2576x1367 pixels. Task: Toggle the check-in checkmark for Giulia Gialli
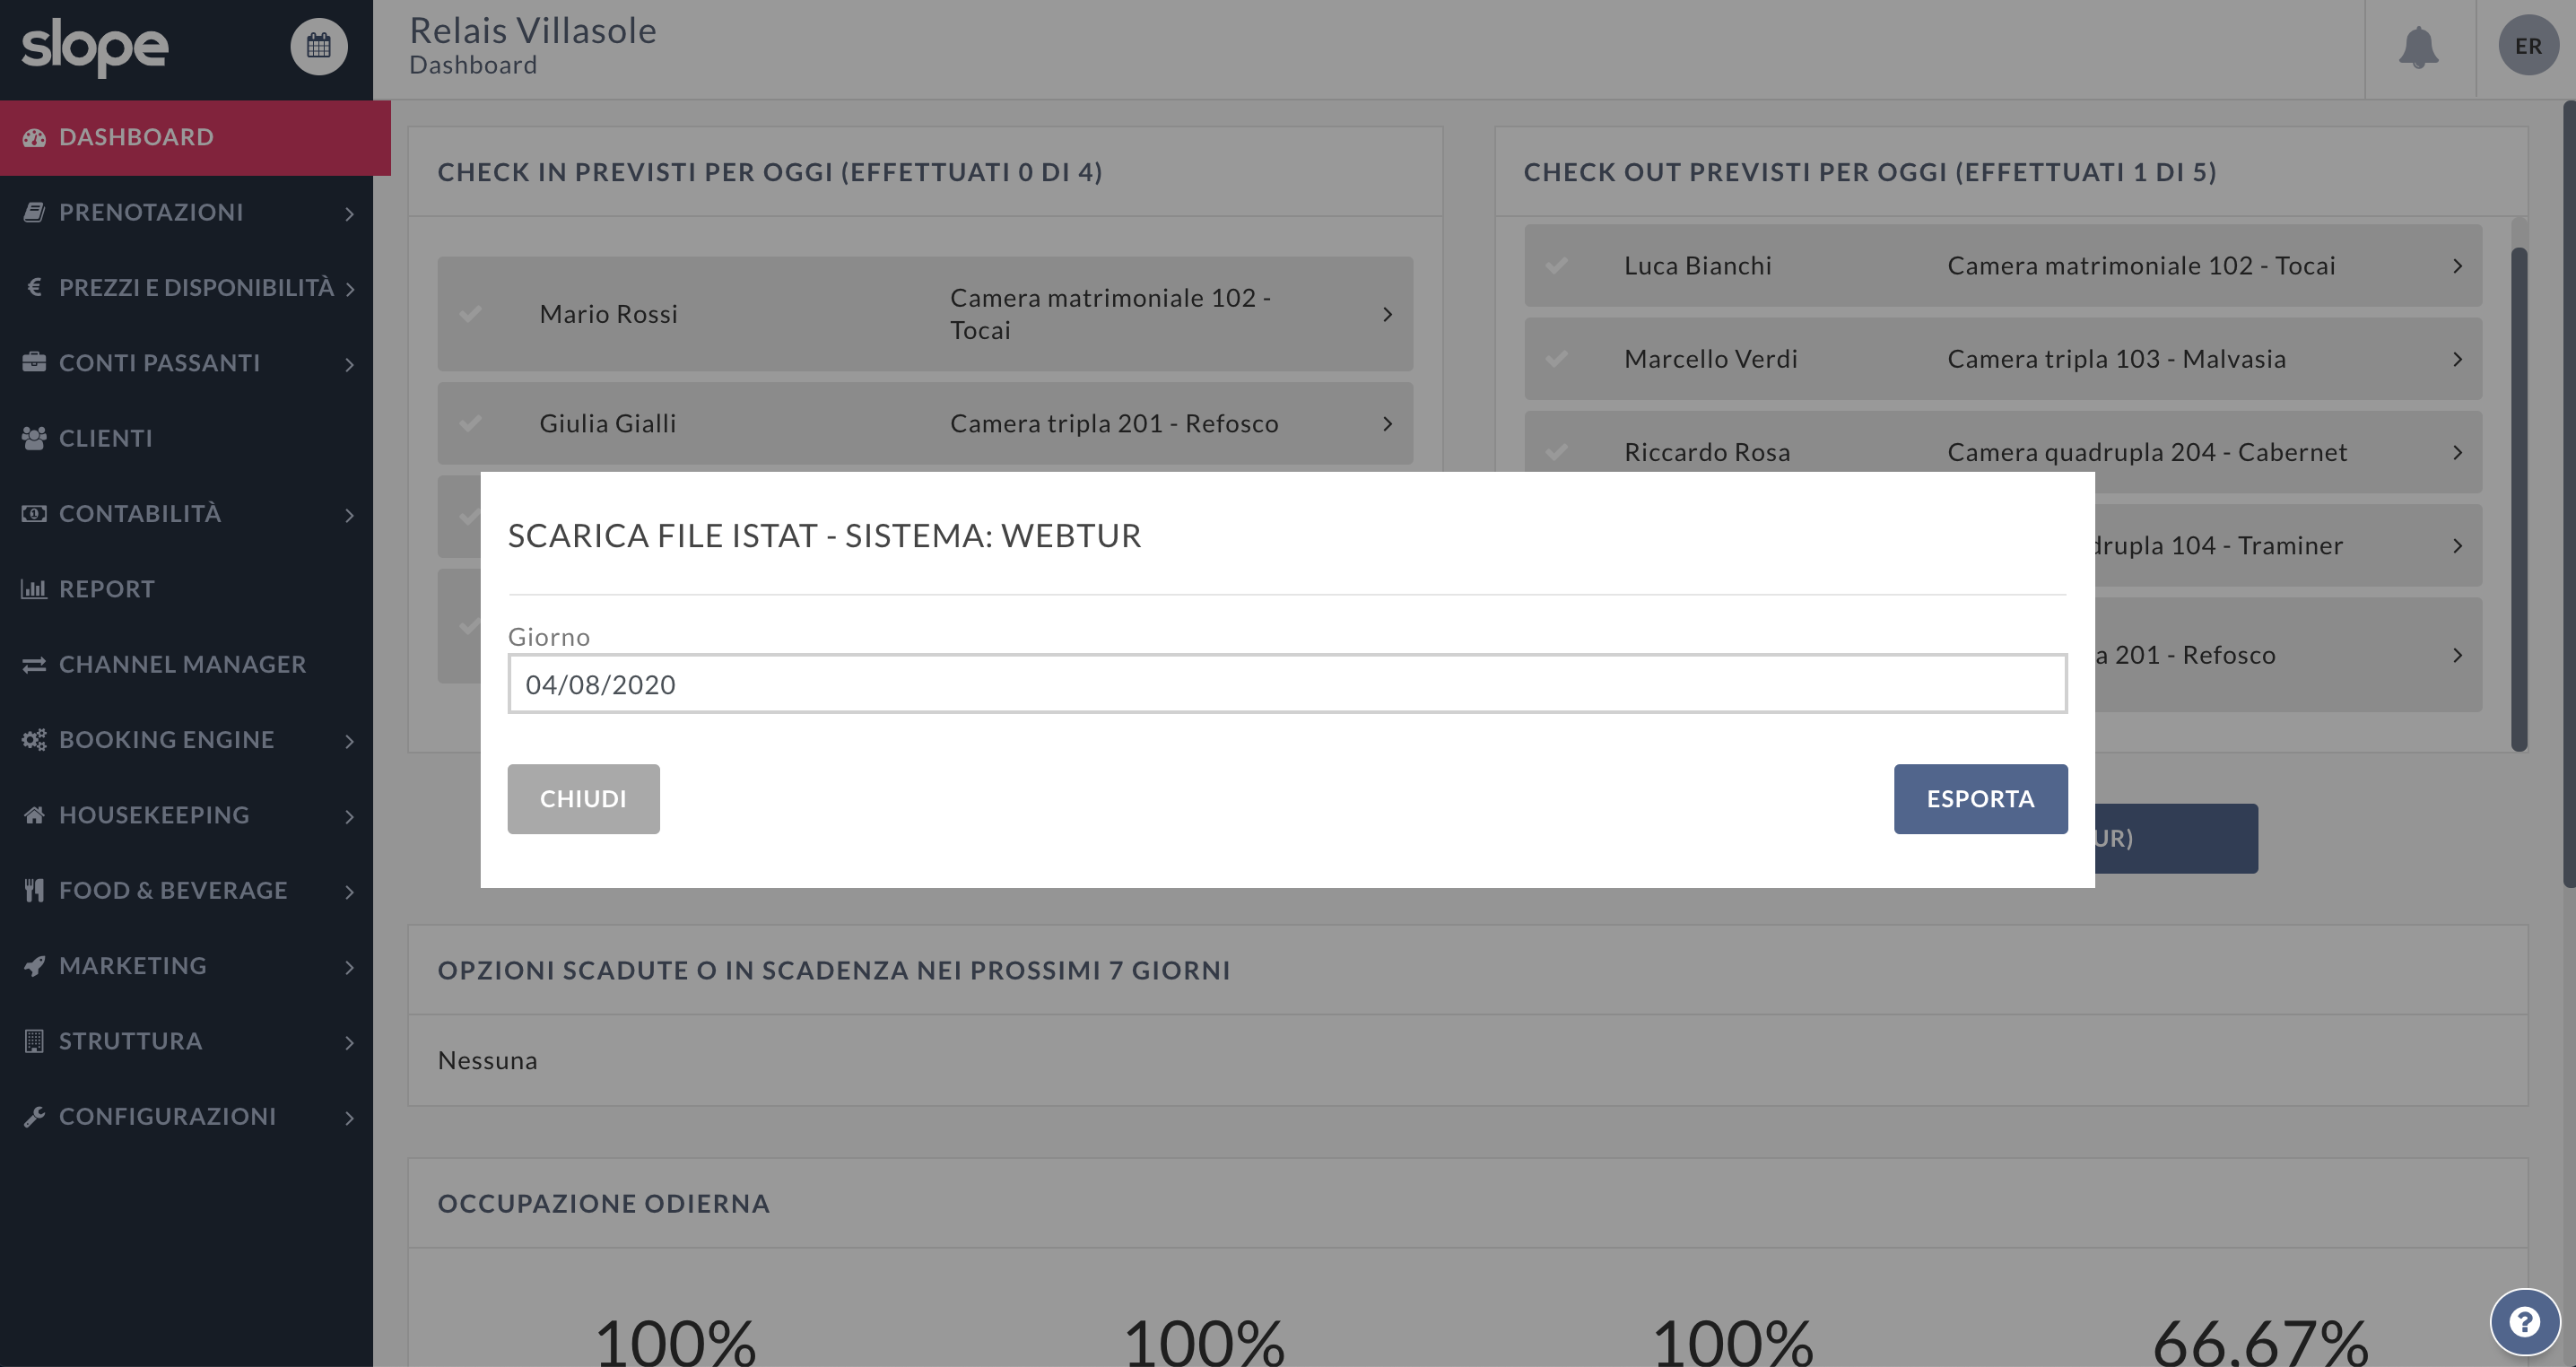click(x=470, y=423)
